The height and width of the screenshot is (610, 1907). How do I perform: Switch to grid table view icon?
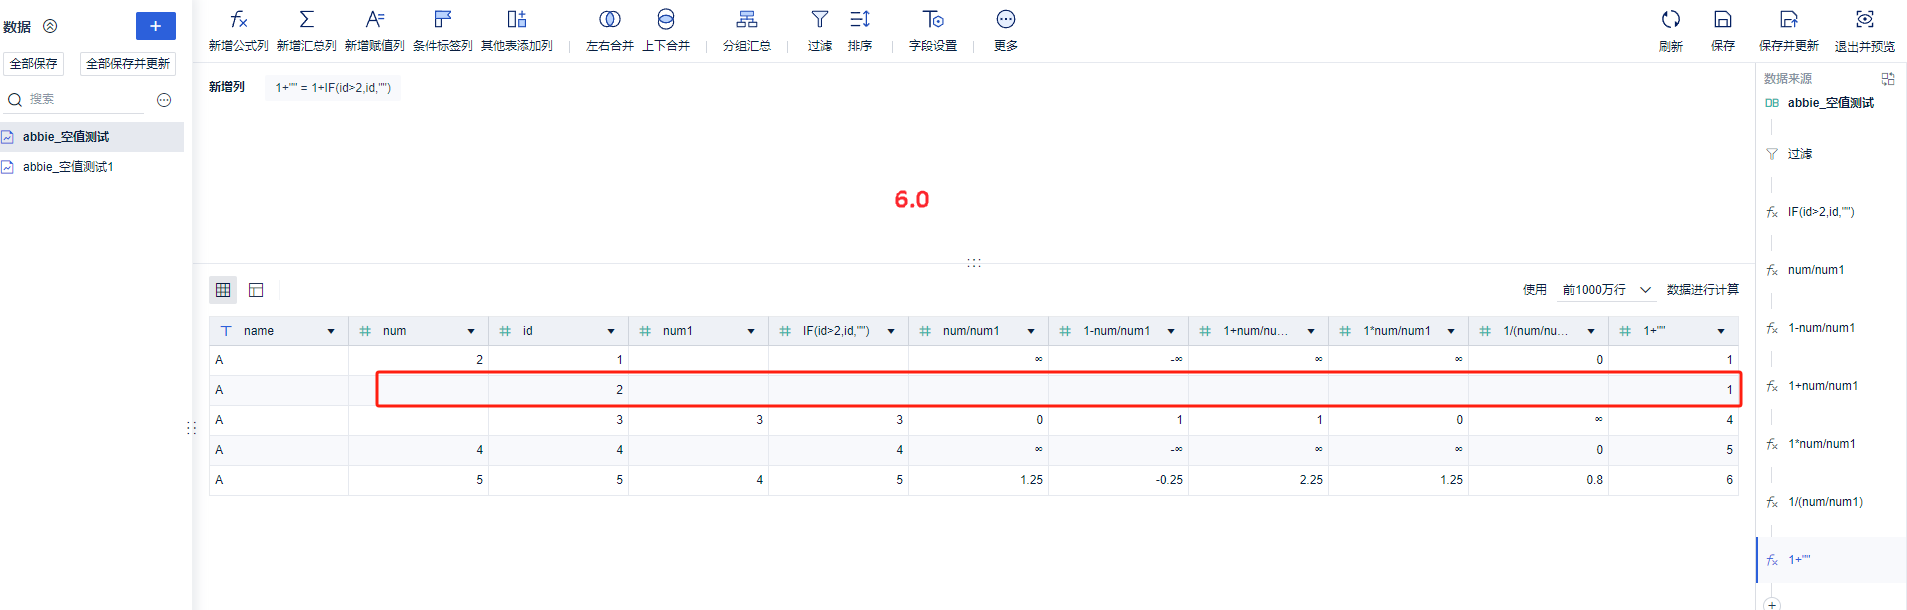[x=223, y=290]
